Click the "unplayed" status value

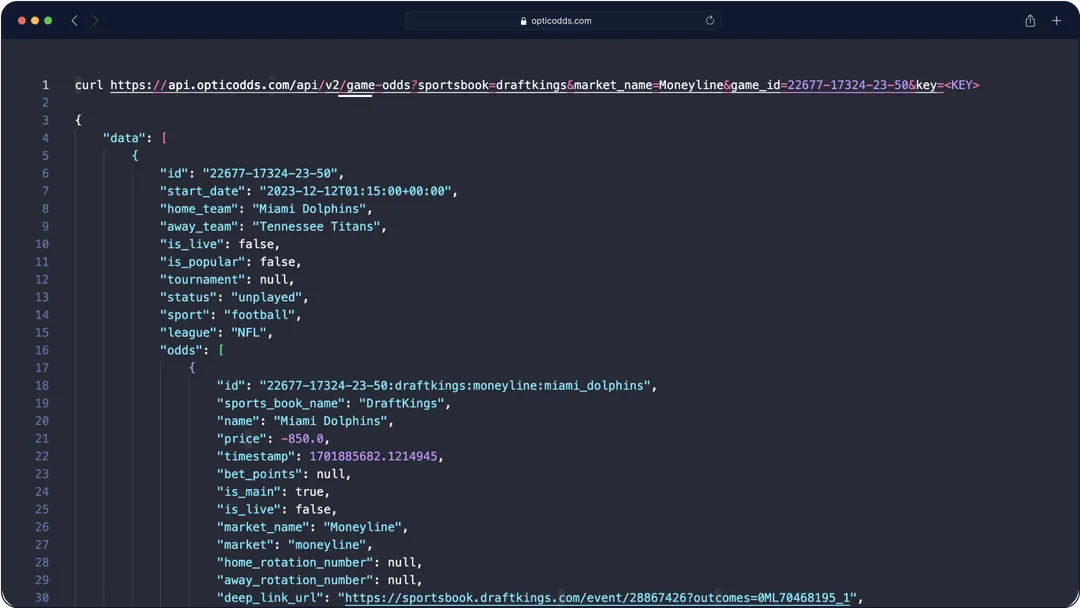[267, 297]
